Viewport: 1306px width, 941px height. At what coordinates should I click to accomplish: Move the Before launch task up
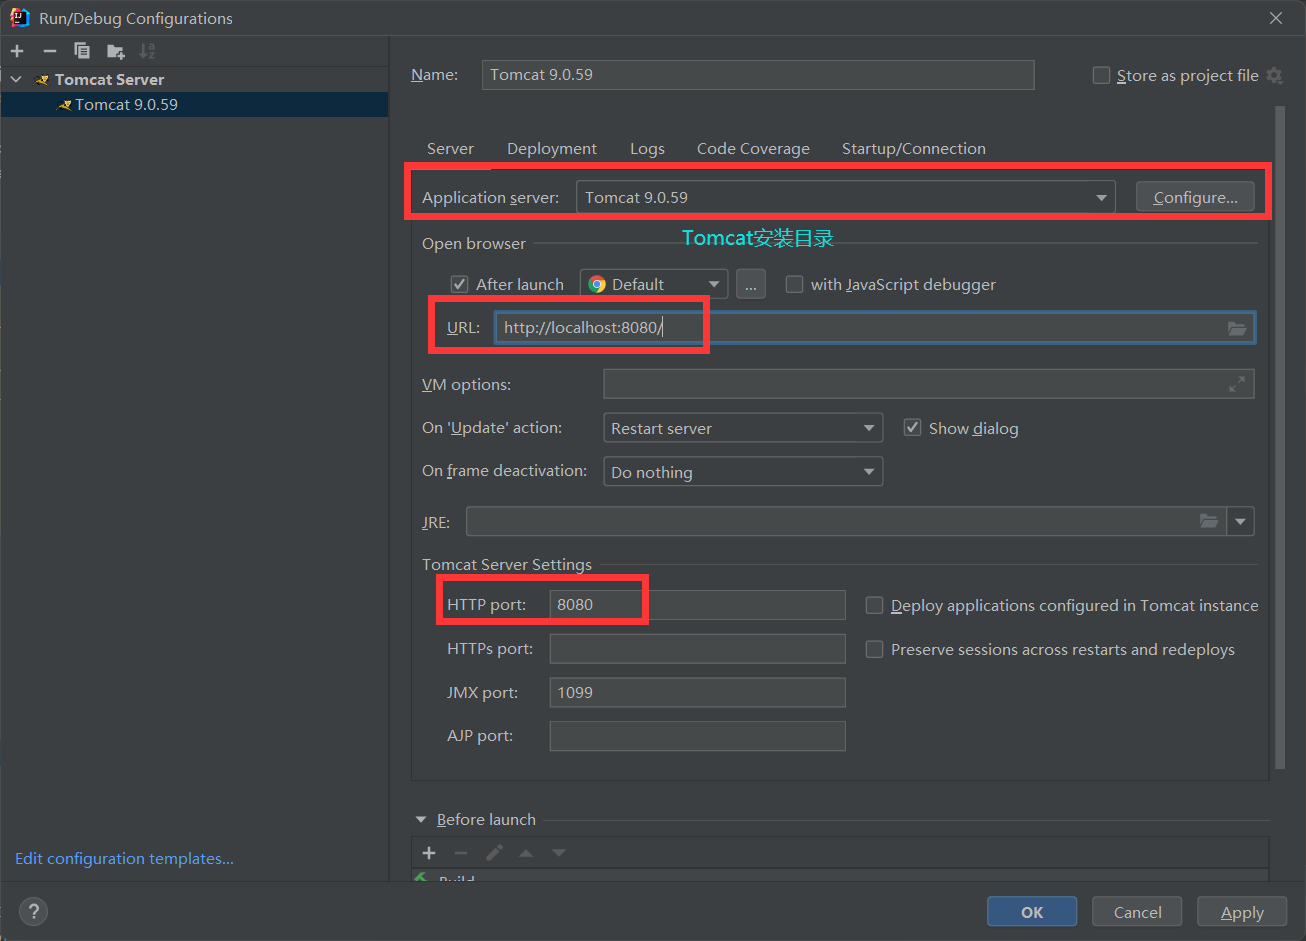point(526,853)
